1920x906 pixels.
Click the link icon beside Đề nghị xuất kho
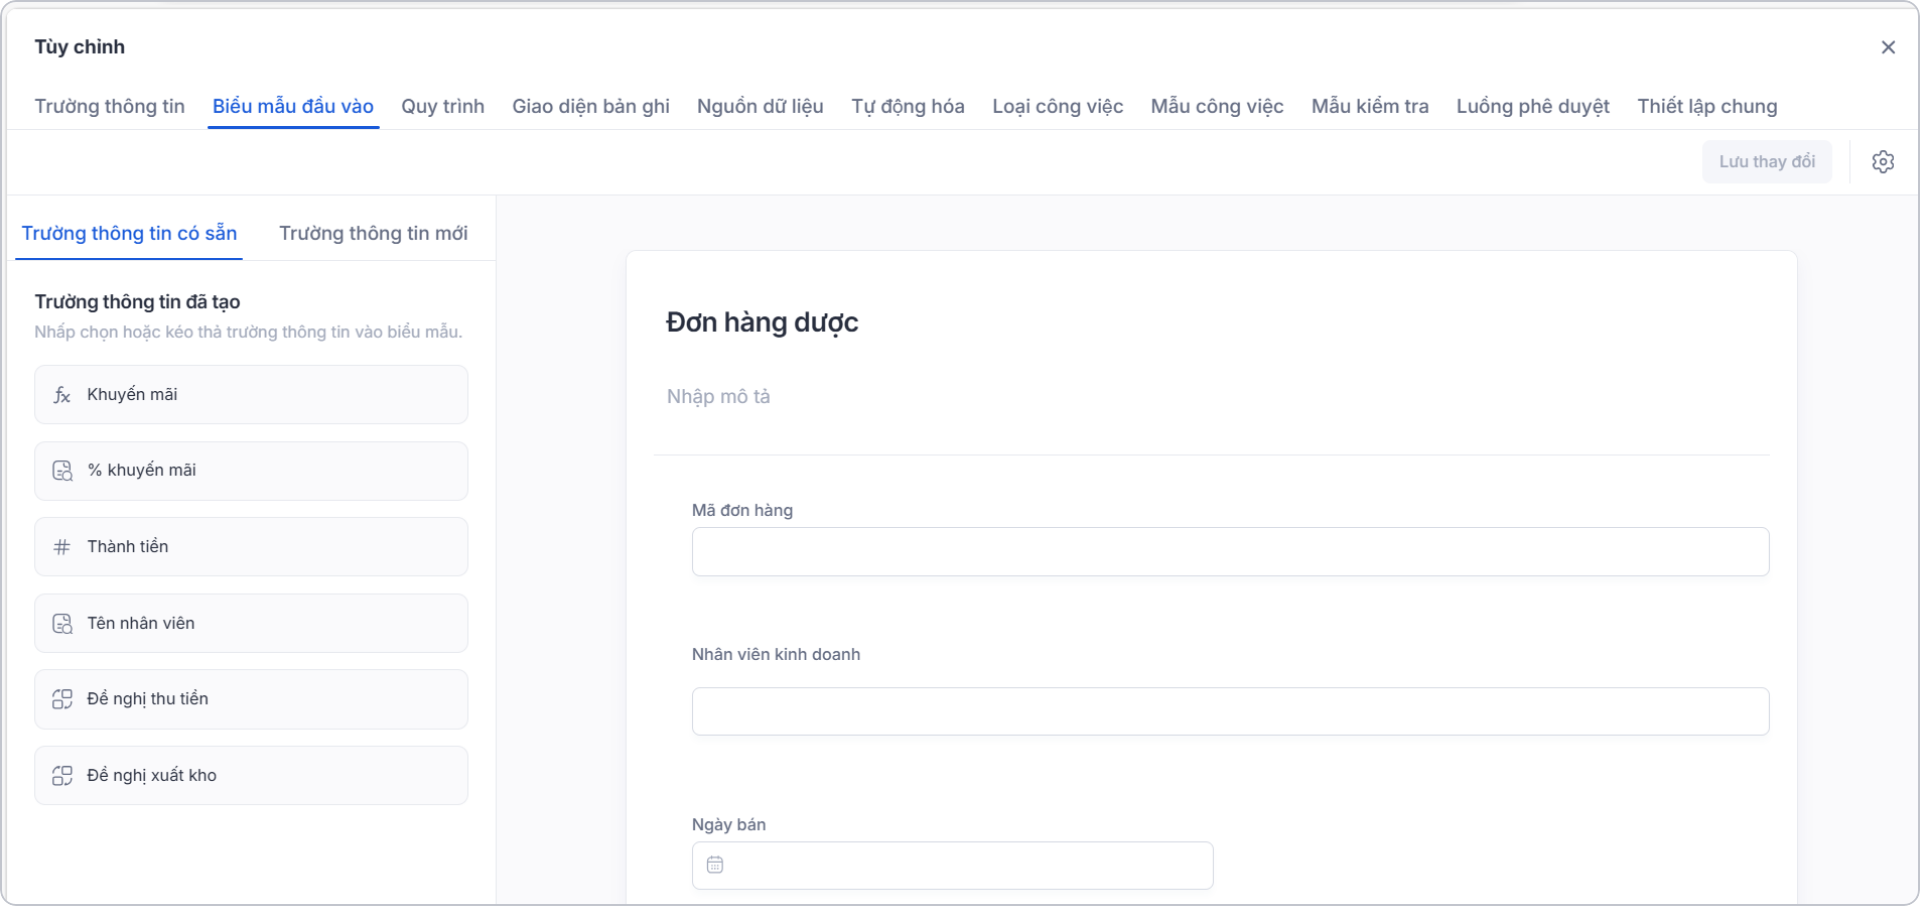point(62,776)
